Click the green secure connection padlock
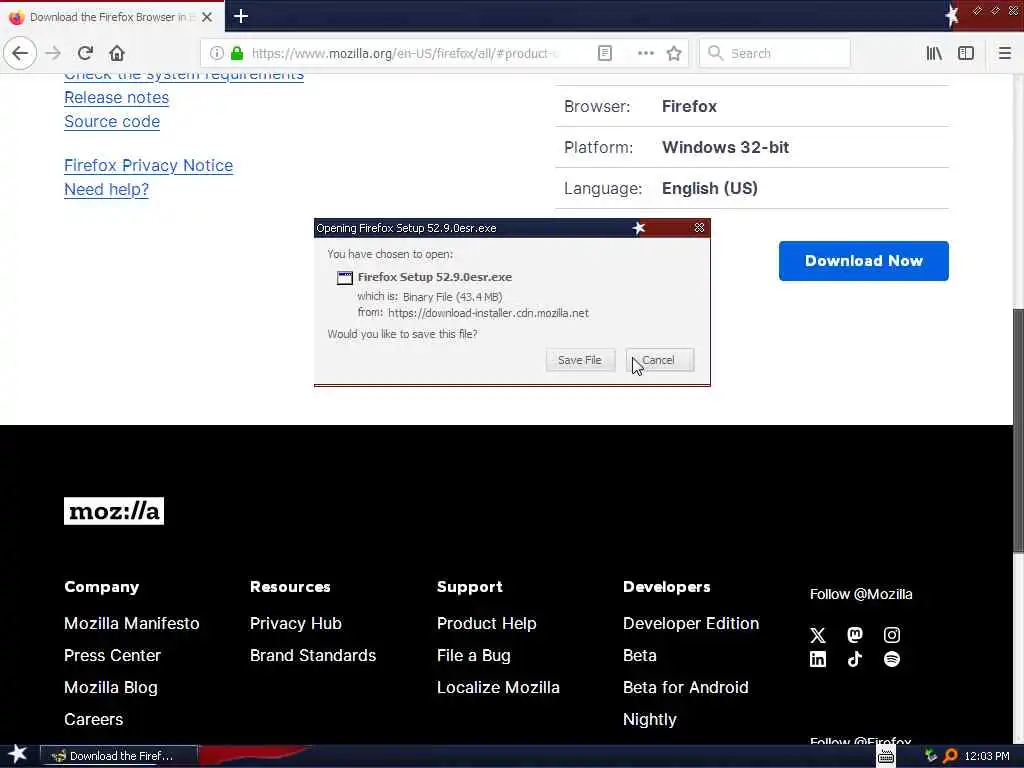The width and height of the screenshot is (1024, 768). (237, 53)
